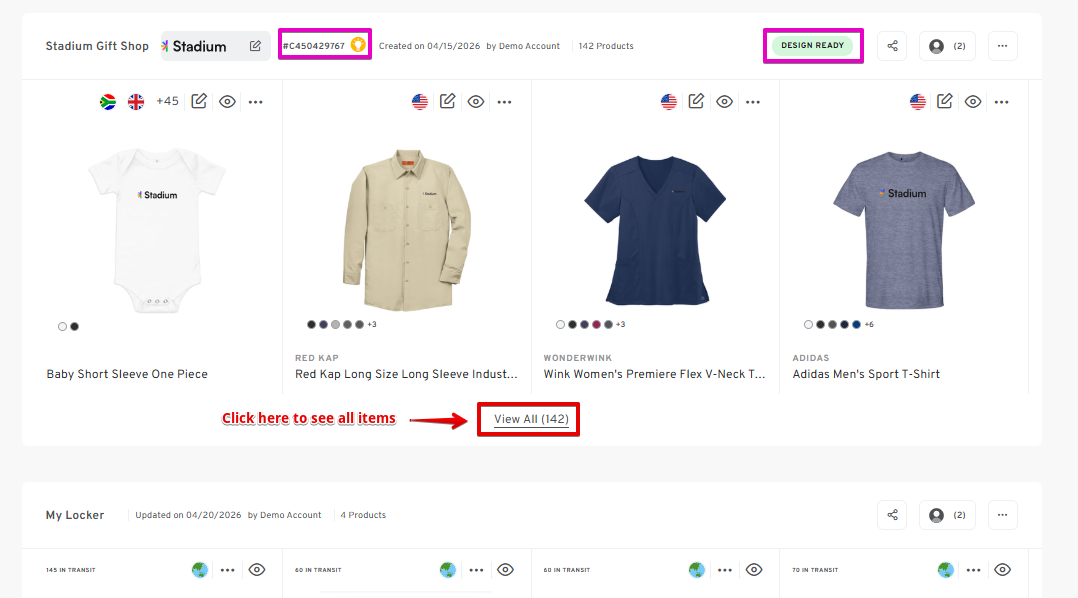Screen dimensions: 1078x598
Task: Expand the +45 additional countries indicator
Action: point(167,101)
